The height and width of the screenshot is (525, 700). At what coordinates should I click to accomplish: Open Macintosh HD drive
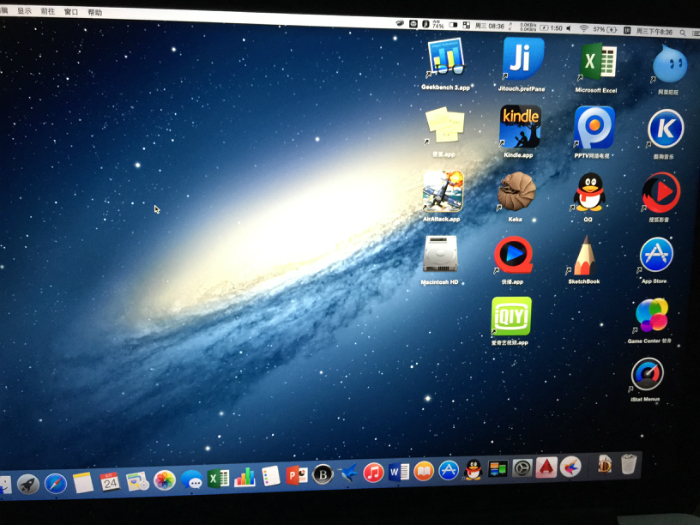coord(440,254)
